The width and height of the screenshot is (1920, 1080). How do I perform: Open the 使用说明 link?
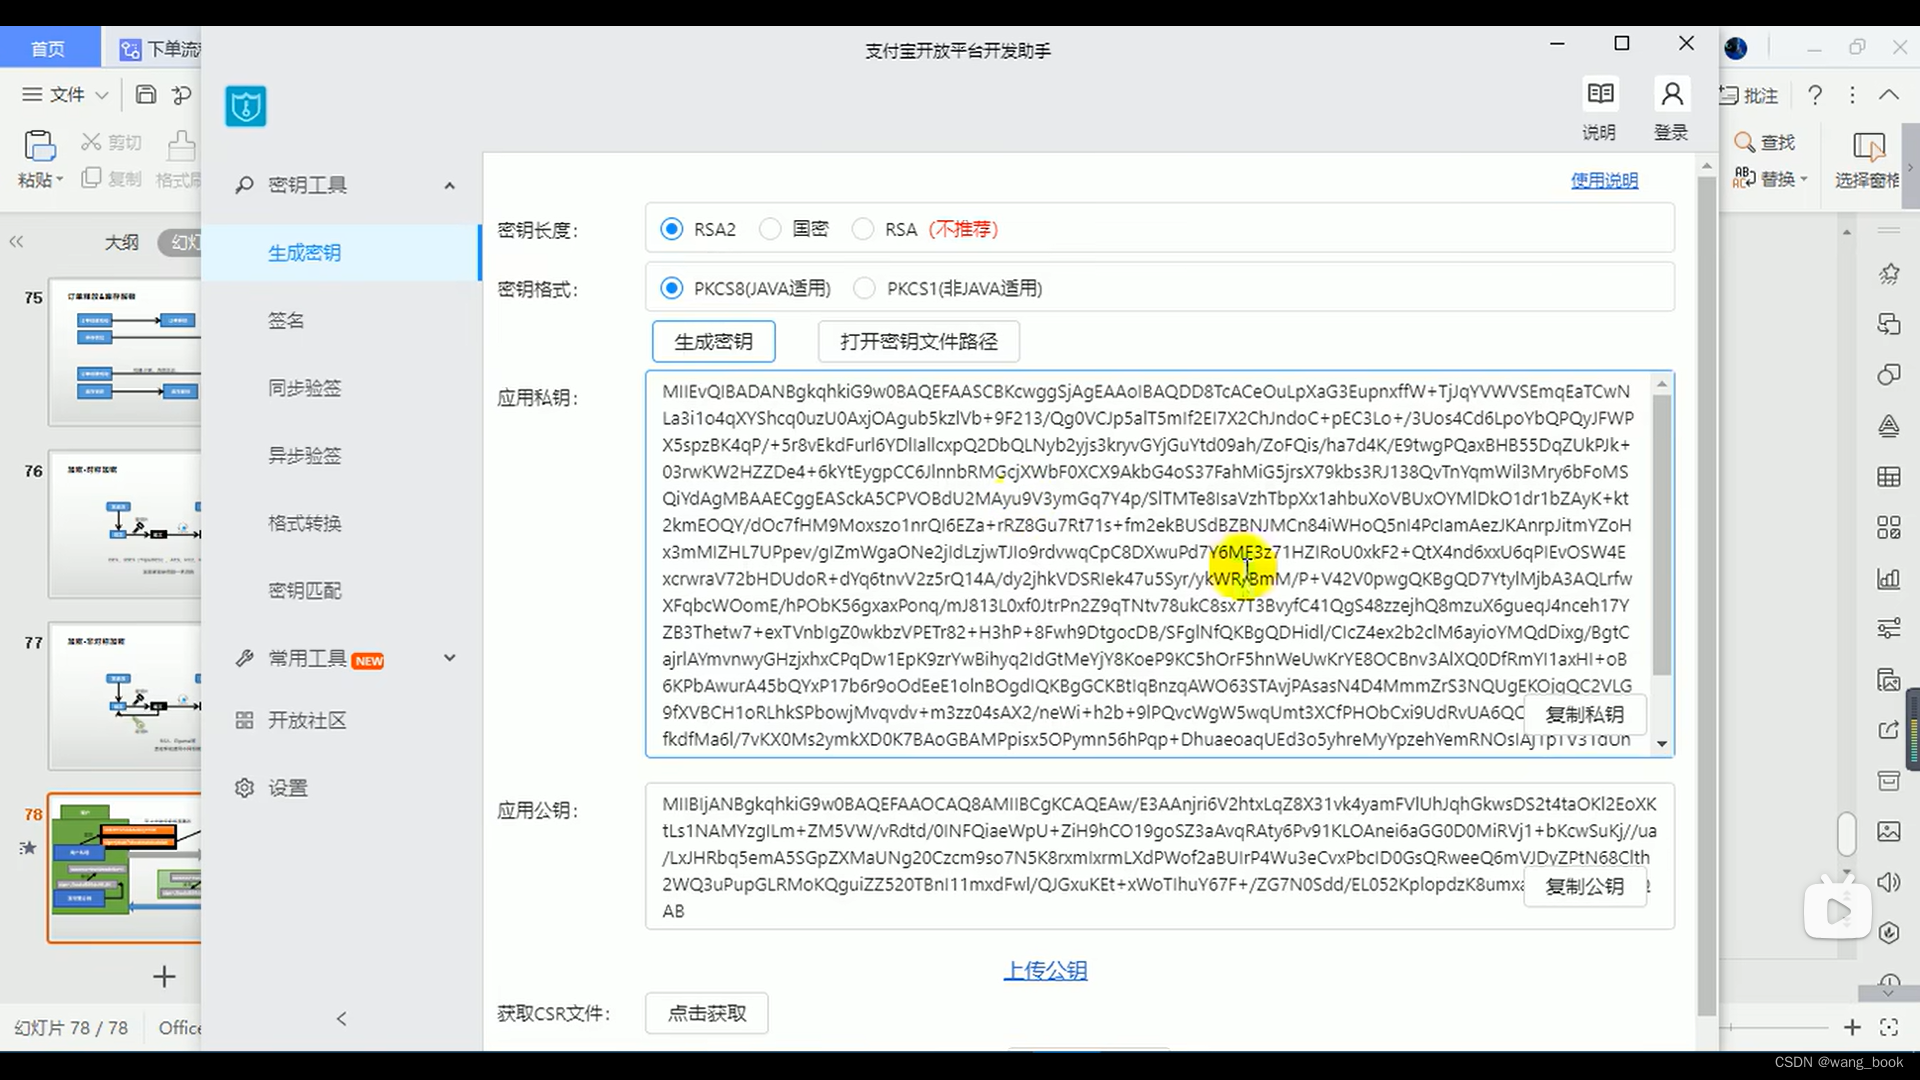click(x=1604, y=180)
